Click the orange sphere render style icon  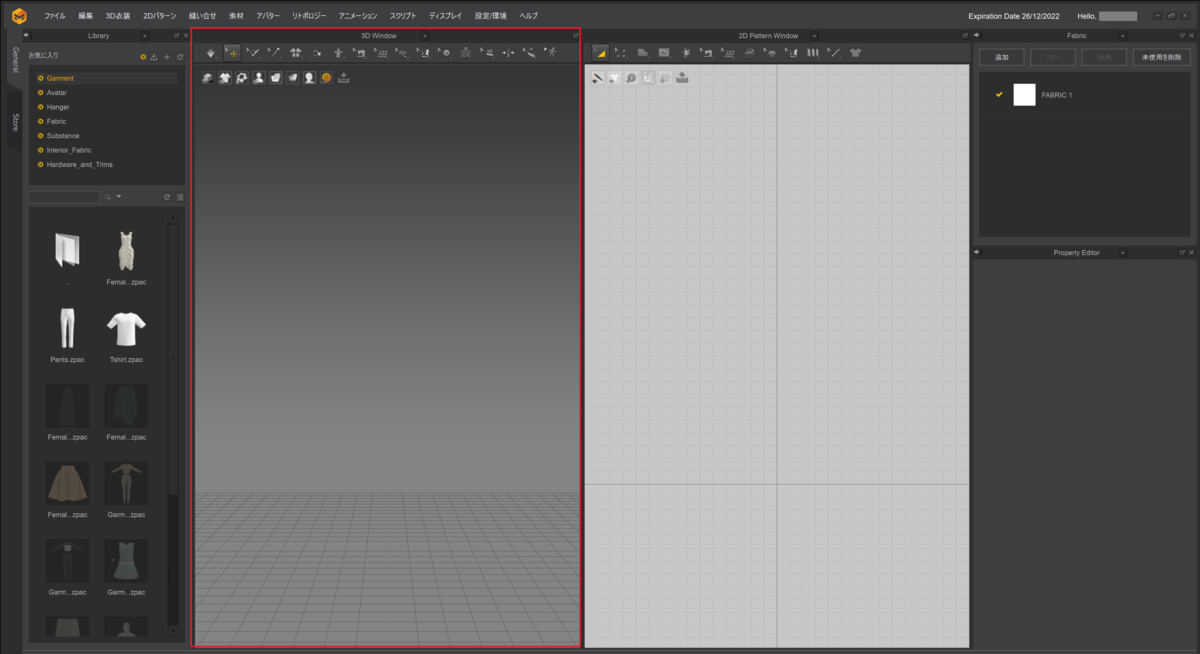pos(326,78)
